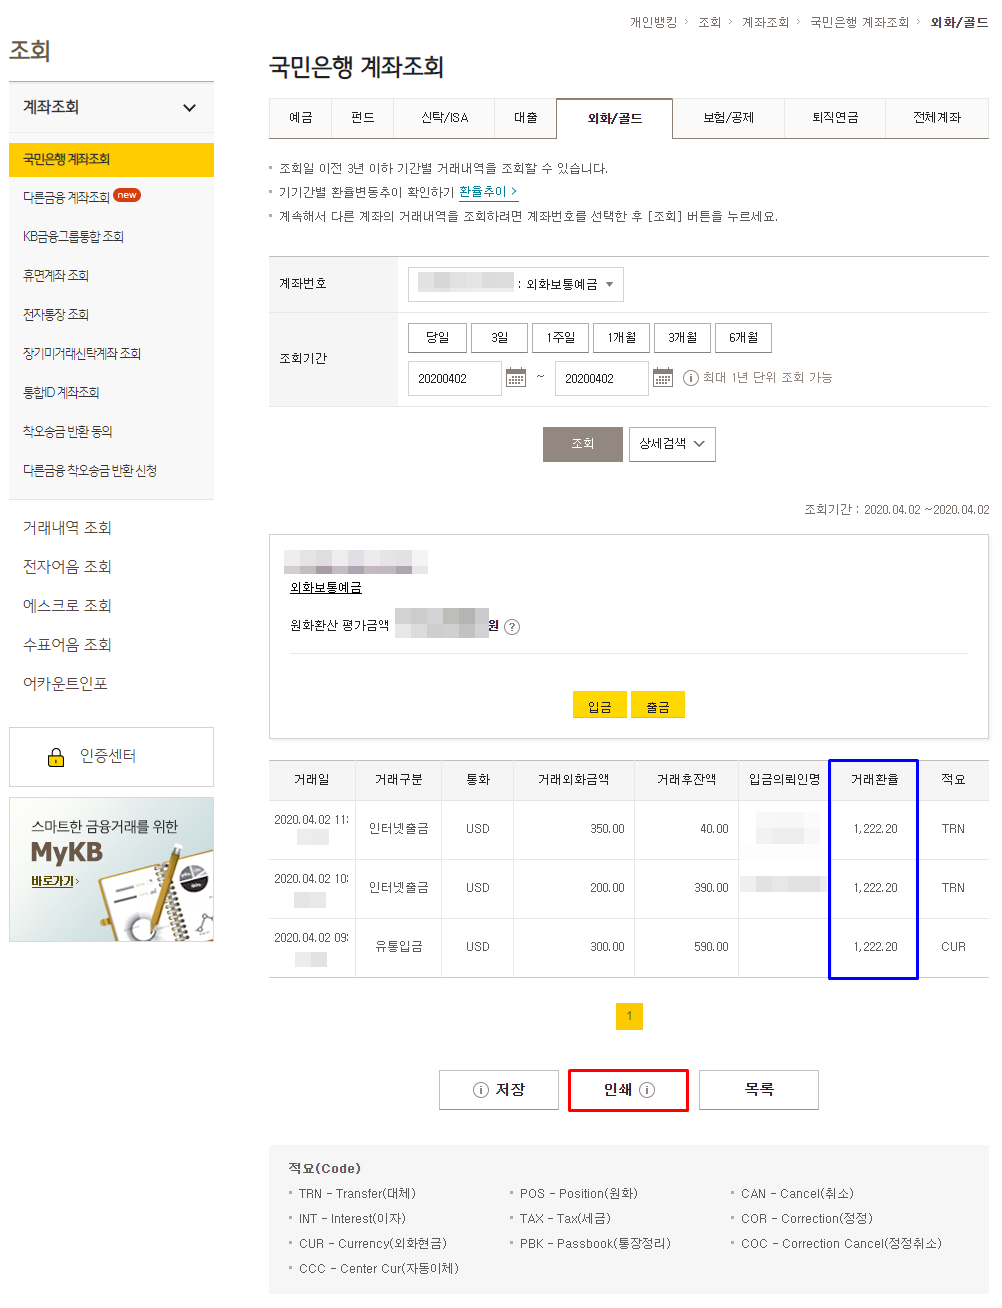Collapse the 계좌조회 sidebar section
1002x1308 pixels.
pyautogui.click(x=189, y=108)
